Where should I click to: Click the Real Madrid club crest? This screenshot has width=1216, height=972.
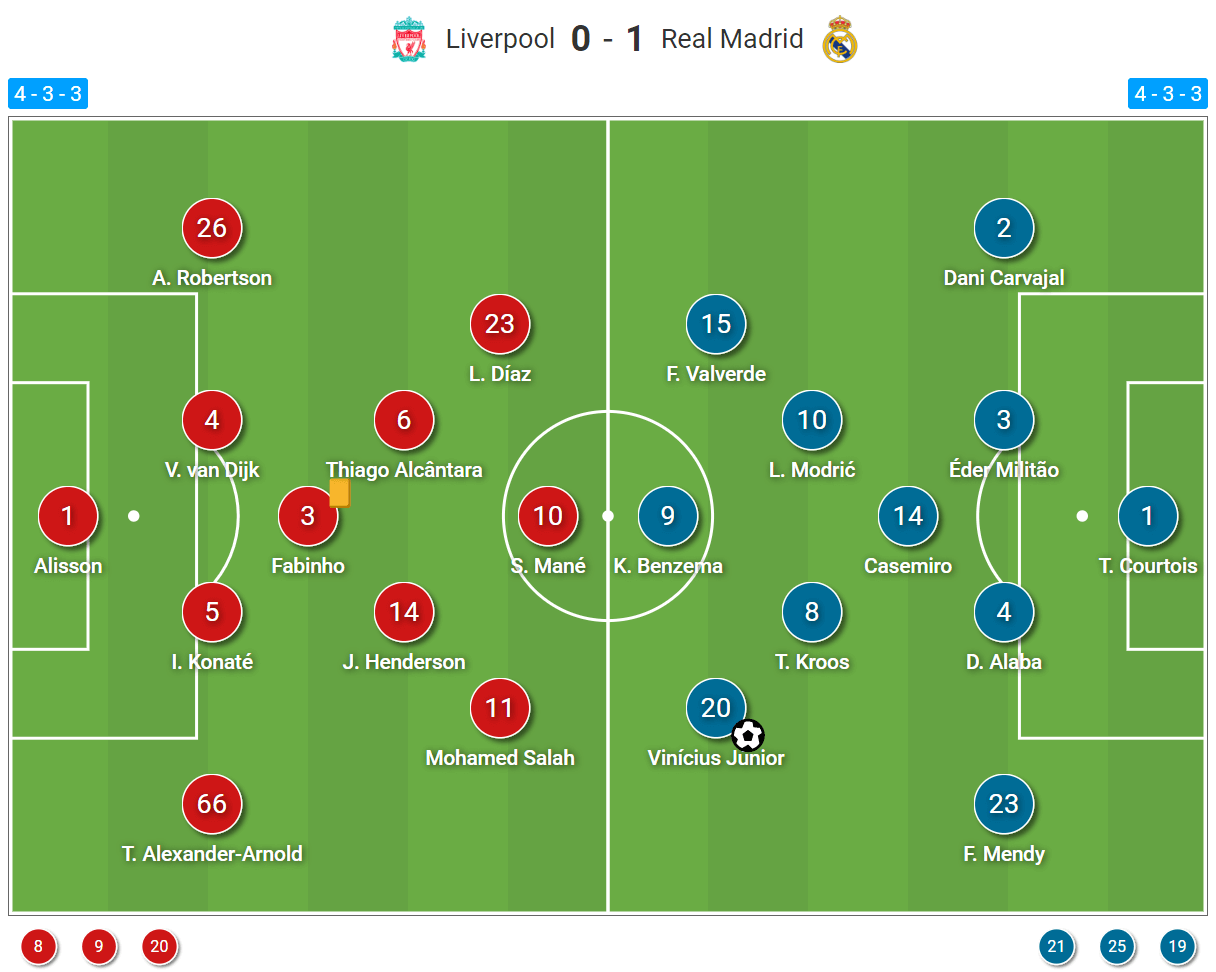click(x=839, y=40)
